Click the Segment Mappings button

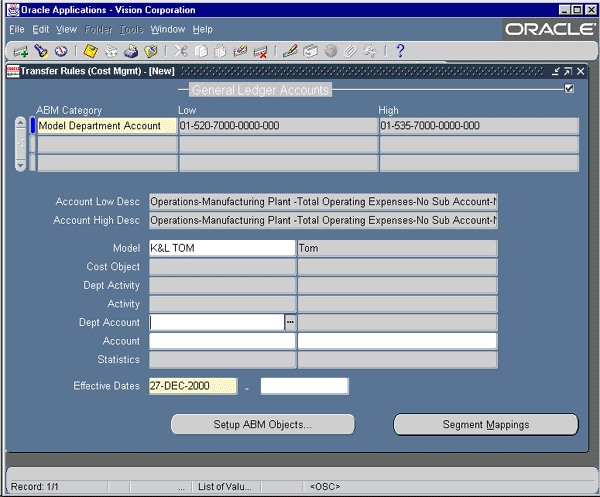point(485,424)
